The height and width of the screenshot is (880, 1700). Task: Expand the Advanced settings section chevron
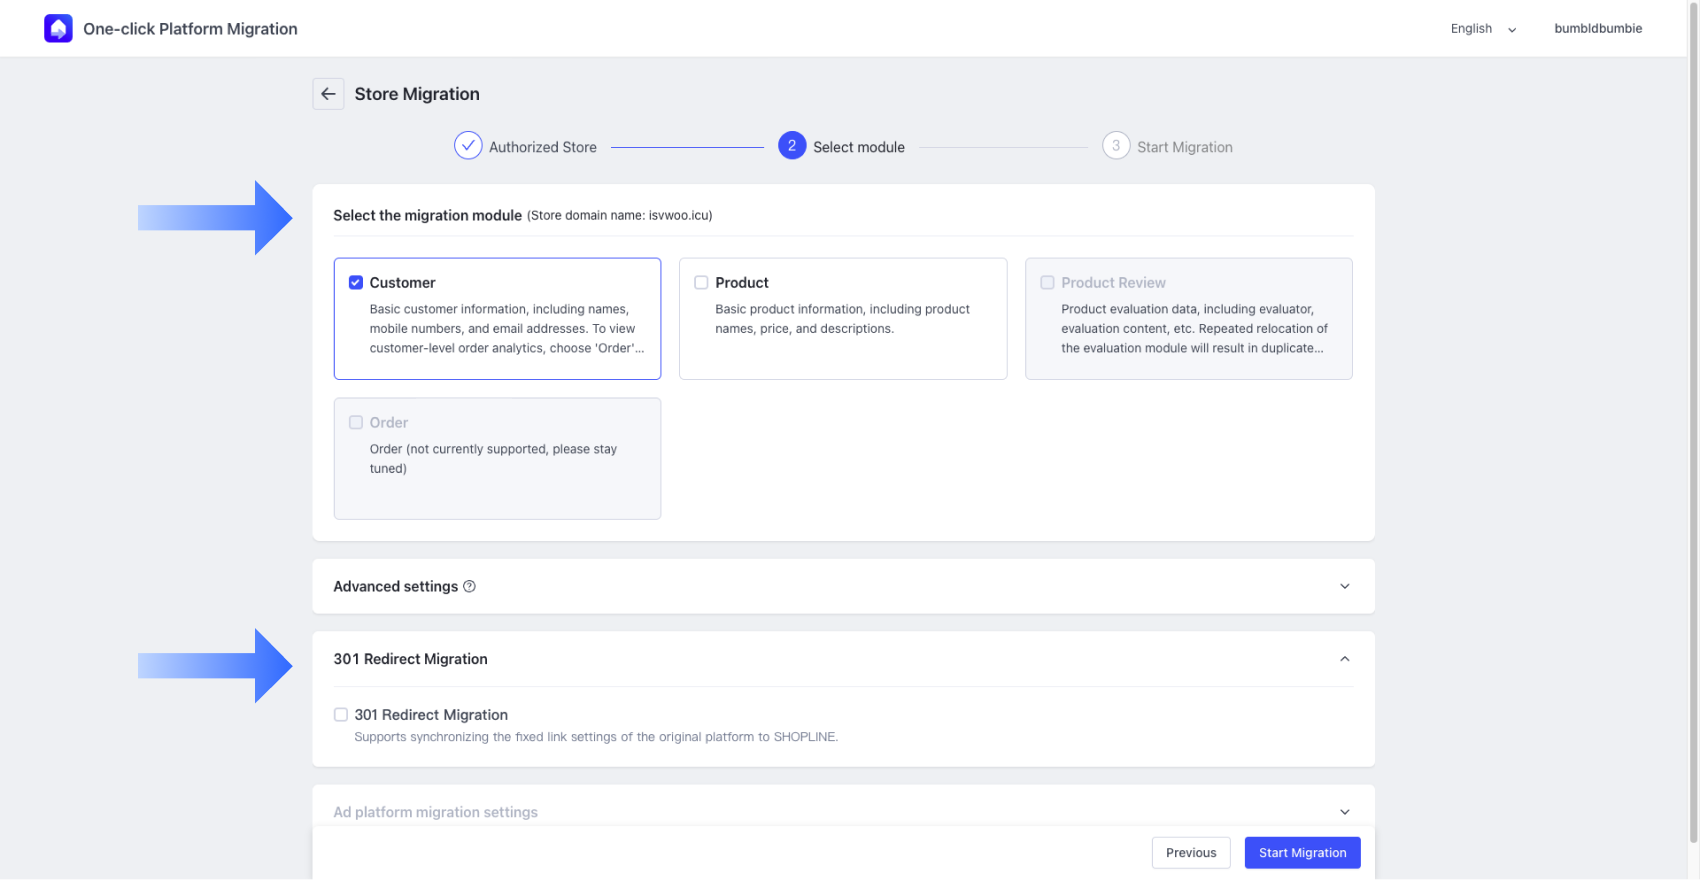[x=1344, y=587]
